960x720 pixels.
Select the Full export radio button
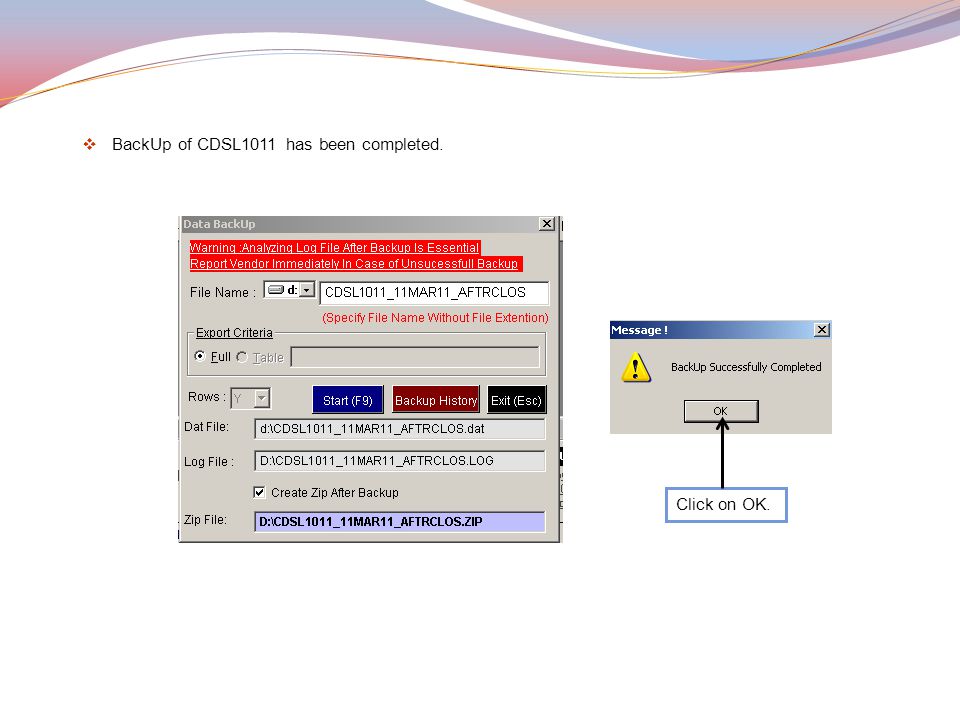[200, 356]
